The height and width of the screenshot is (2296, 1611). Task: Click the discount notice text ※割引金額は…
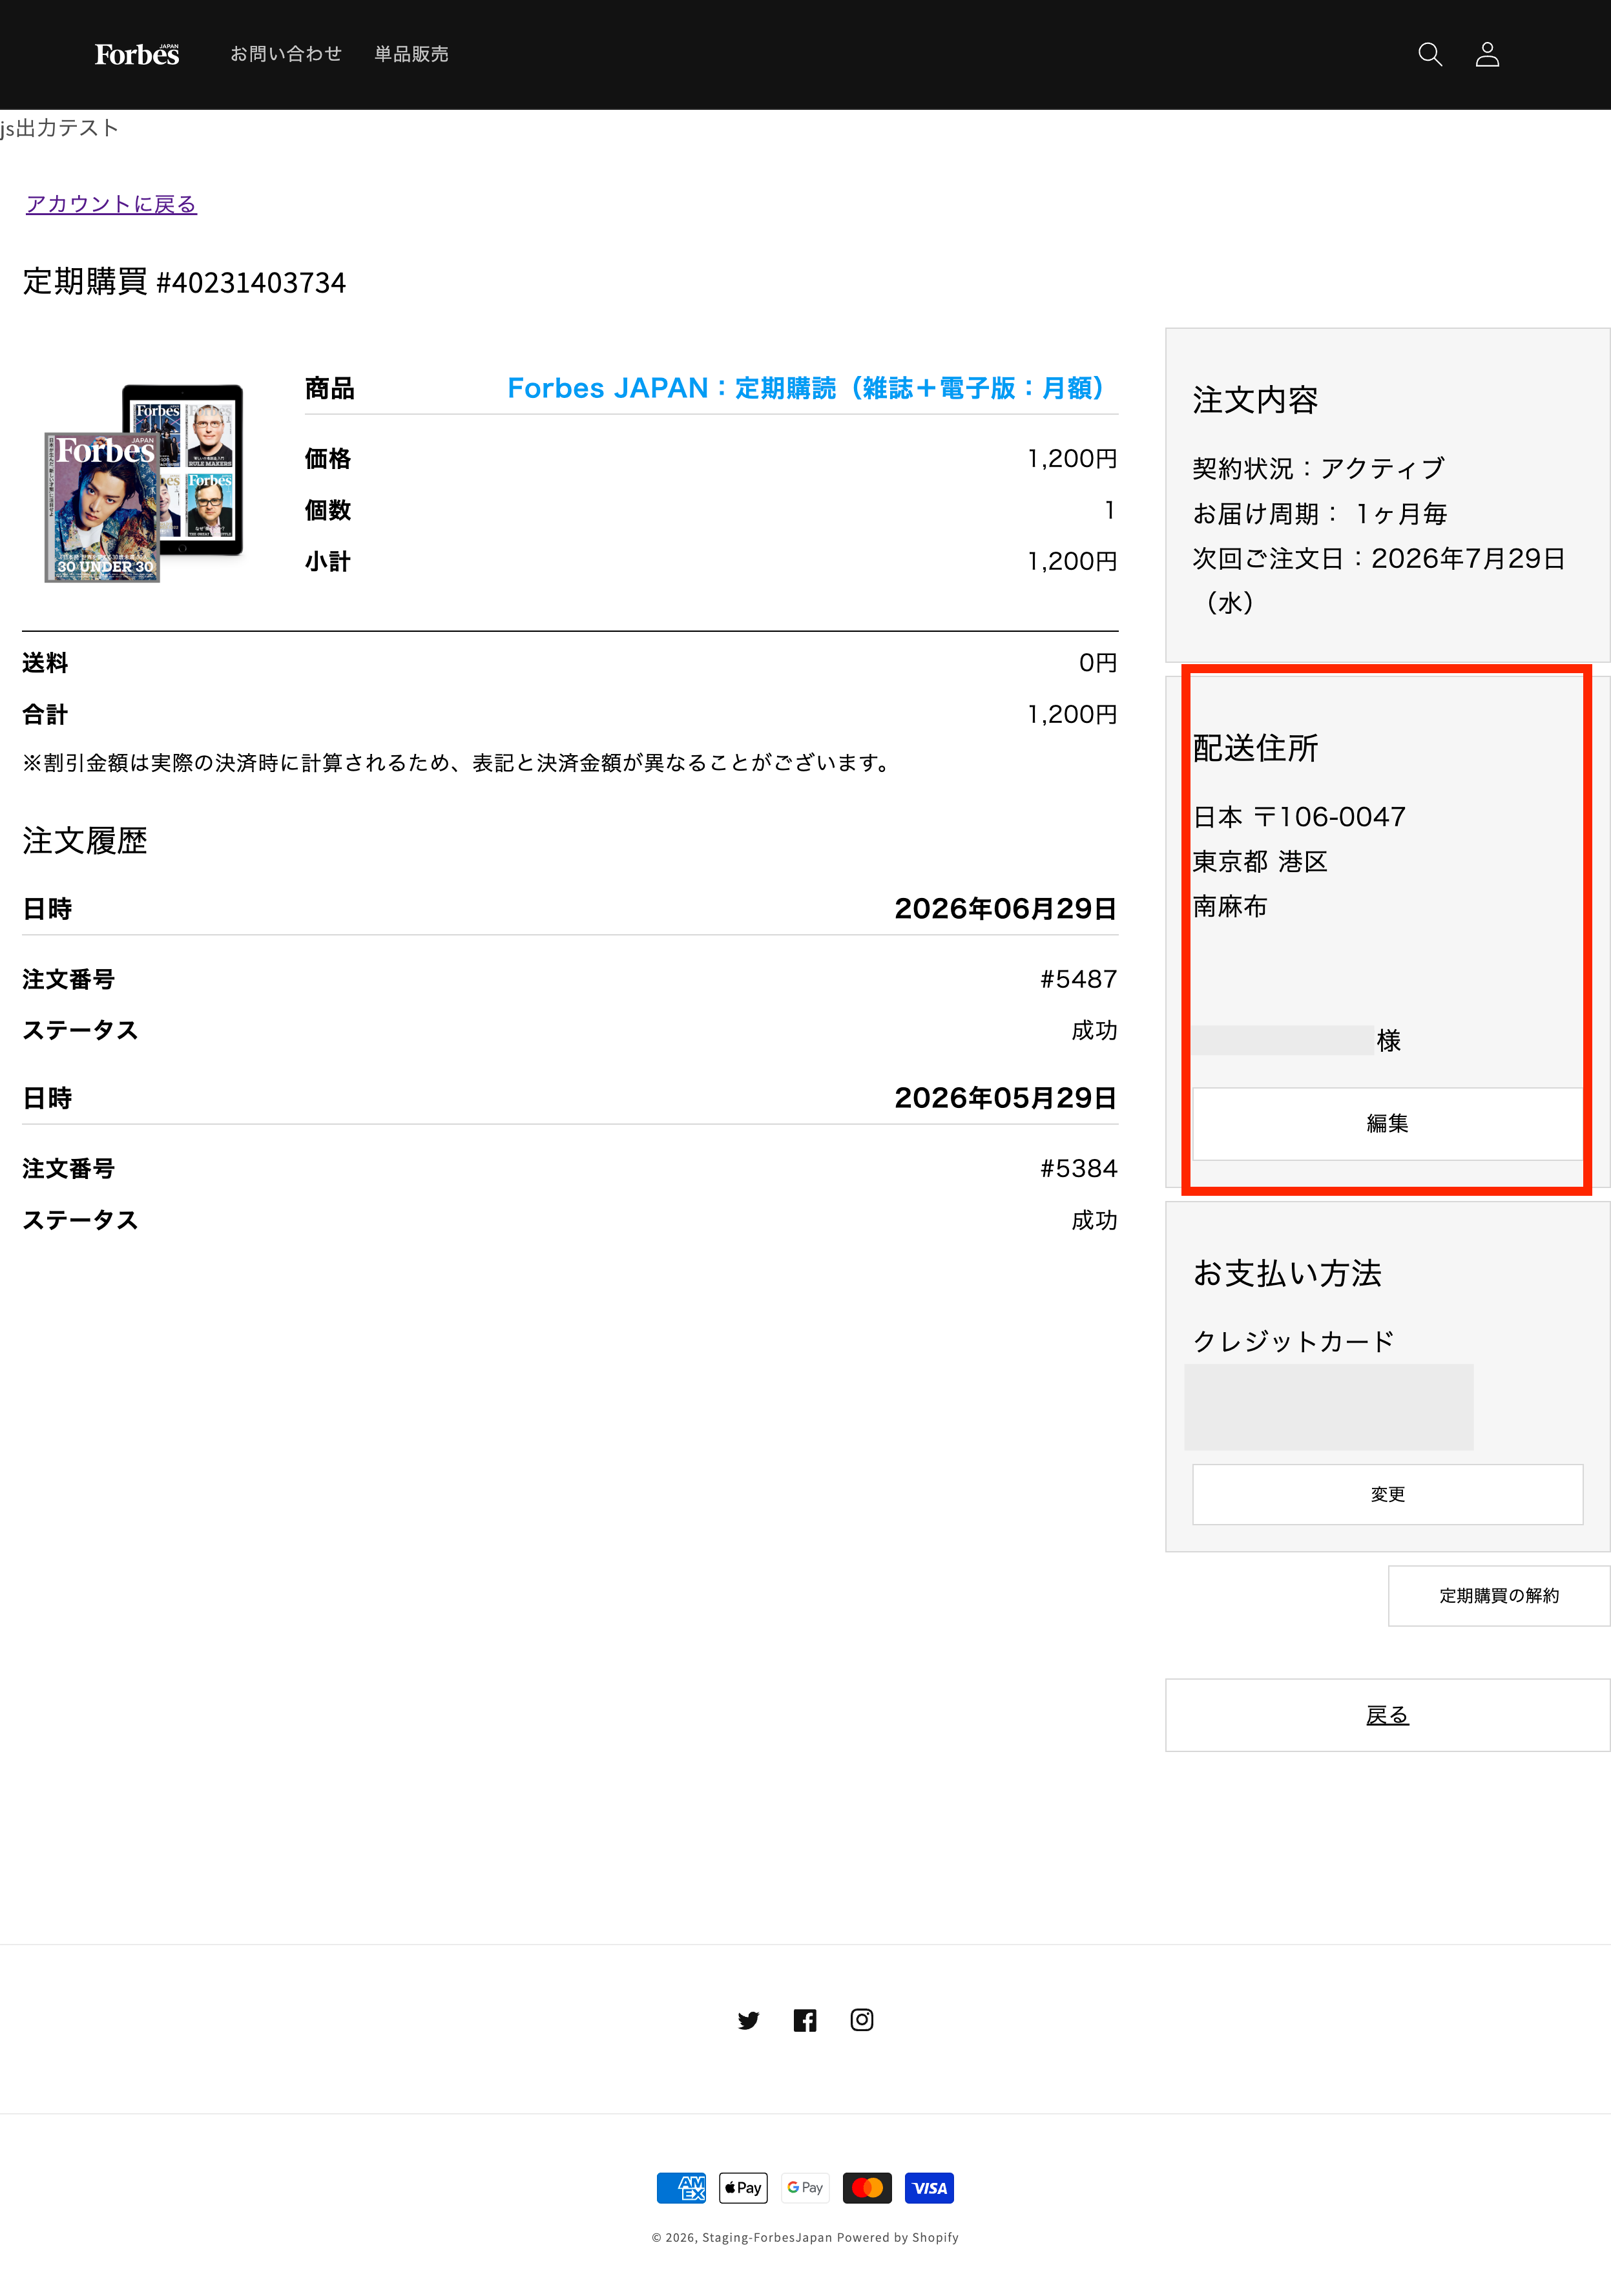point(458,763)
